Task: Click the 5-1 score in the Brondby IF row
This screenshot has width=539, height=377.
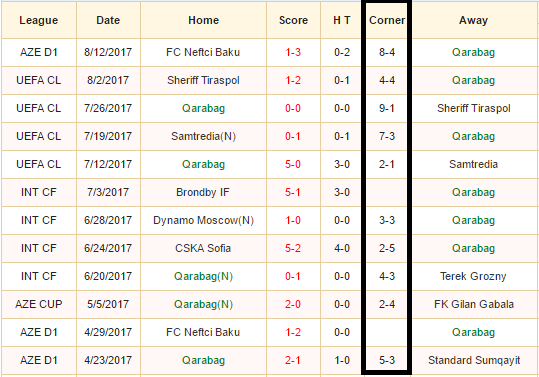Action: (x=293, y=192)
